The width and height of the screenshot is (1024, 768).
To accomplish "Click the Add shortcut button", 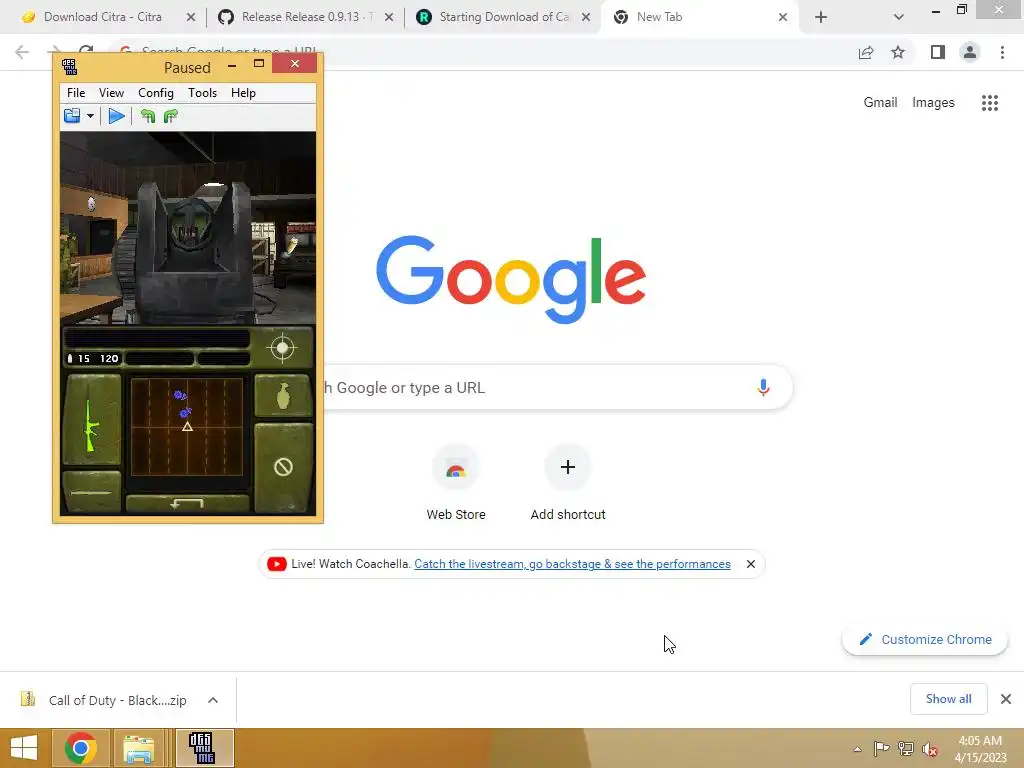I will [x=568, y=484].
